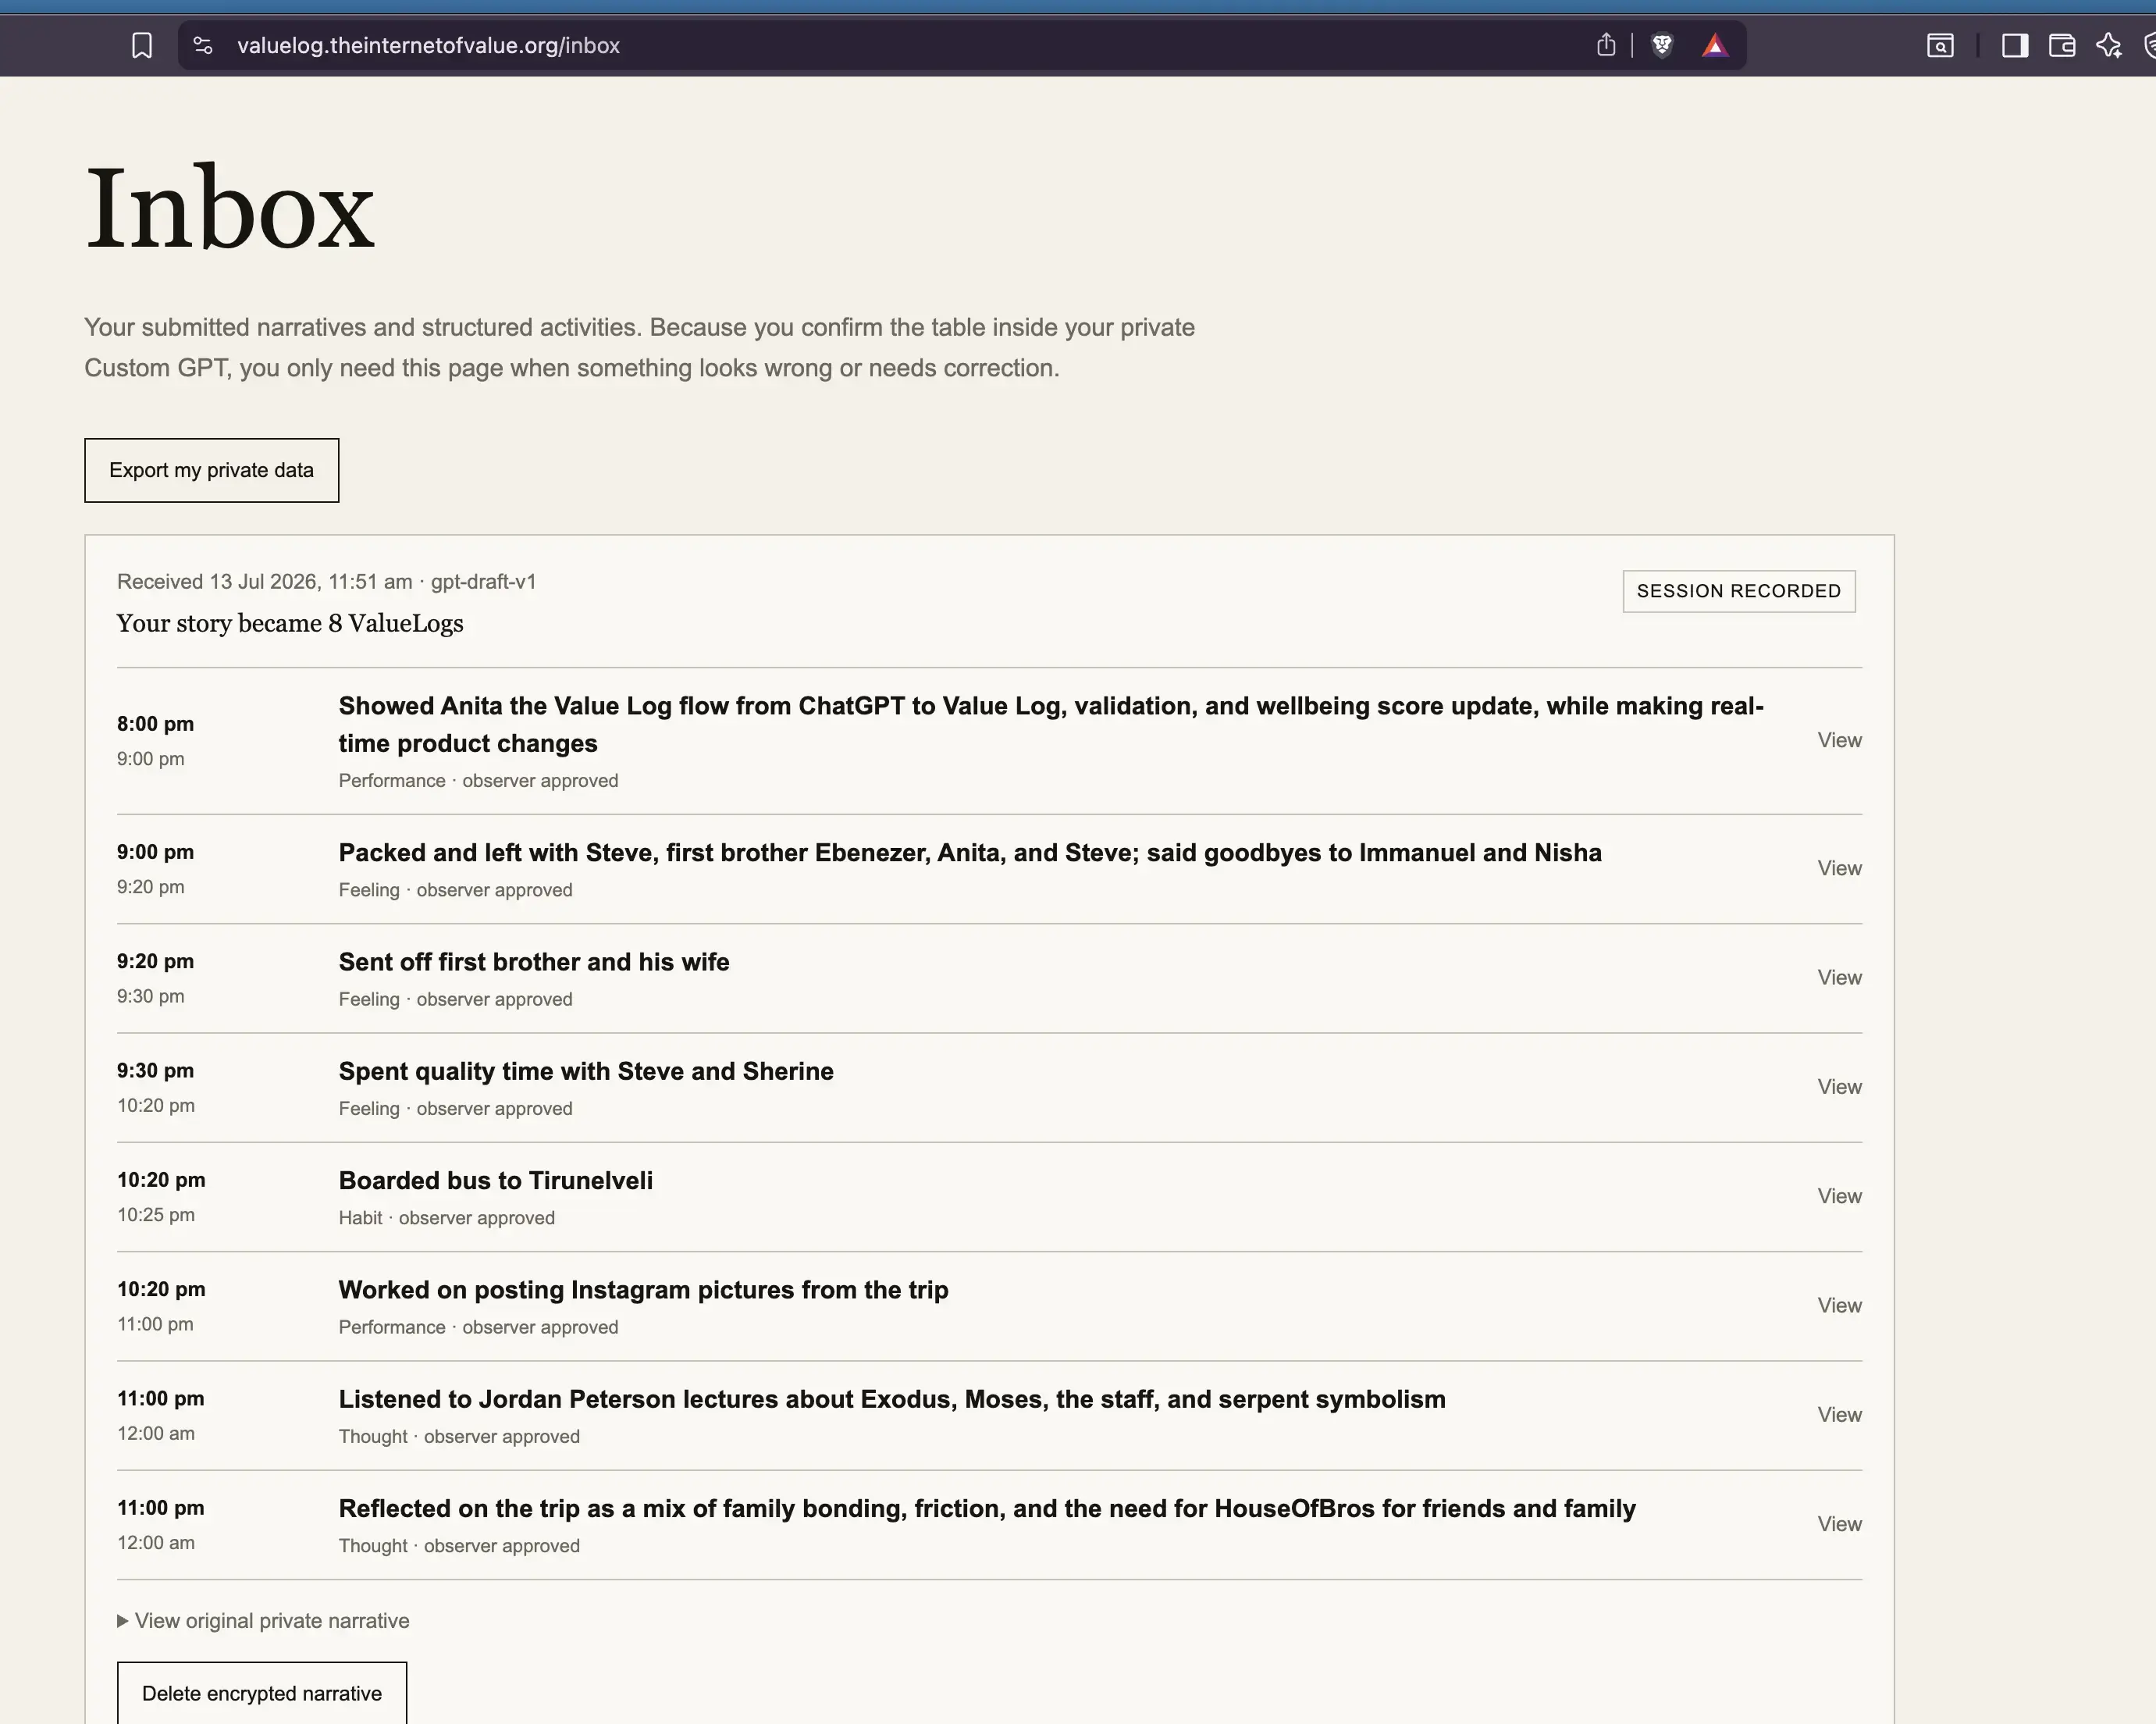Click the 'Received 13 Jul 2026, 11:51 am' line
This screenshot has width=2156, height=1724.
click(x=326, y=582)
